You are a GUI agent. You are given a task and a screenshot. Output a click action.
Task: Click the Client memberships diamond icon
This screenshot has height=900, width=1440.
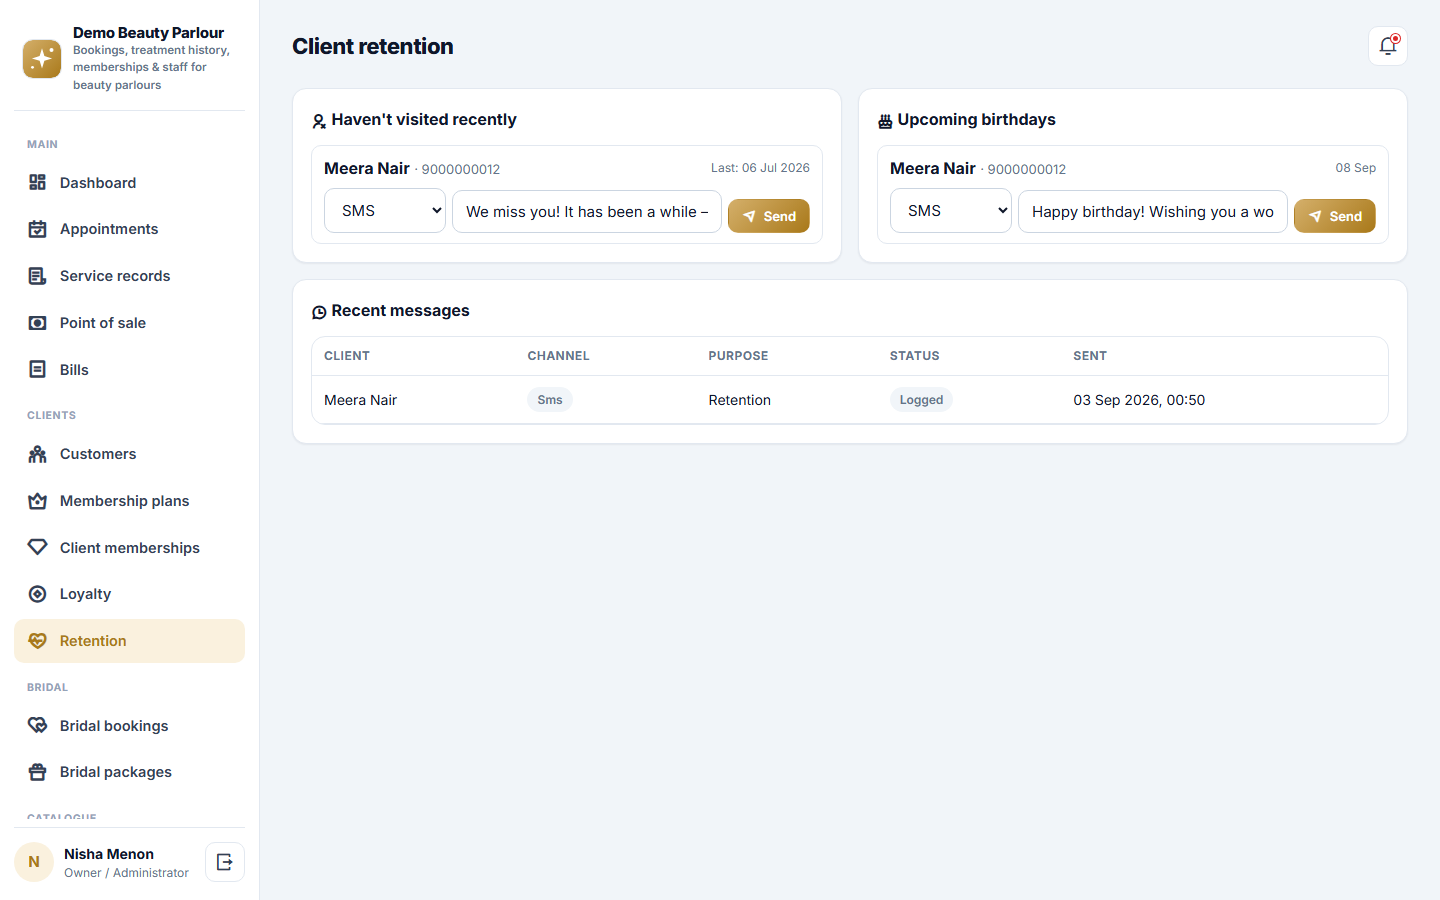(38, 547)
